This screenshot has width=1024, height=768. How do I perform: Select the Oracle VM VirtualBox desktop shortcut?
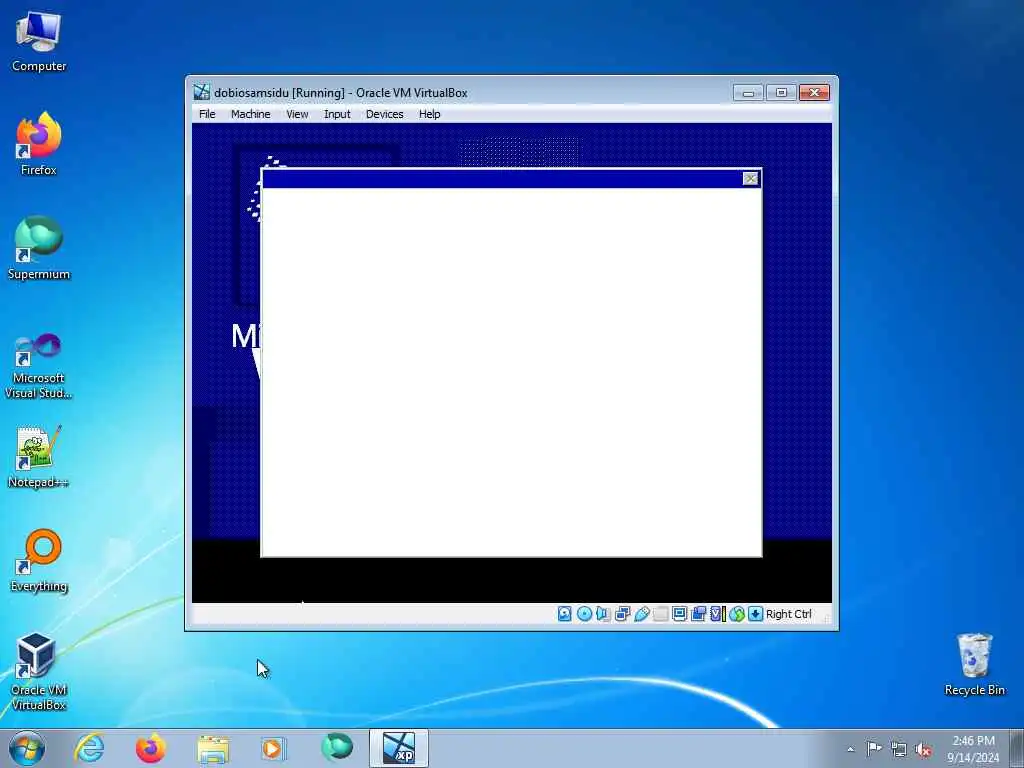tap(39, 671)
